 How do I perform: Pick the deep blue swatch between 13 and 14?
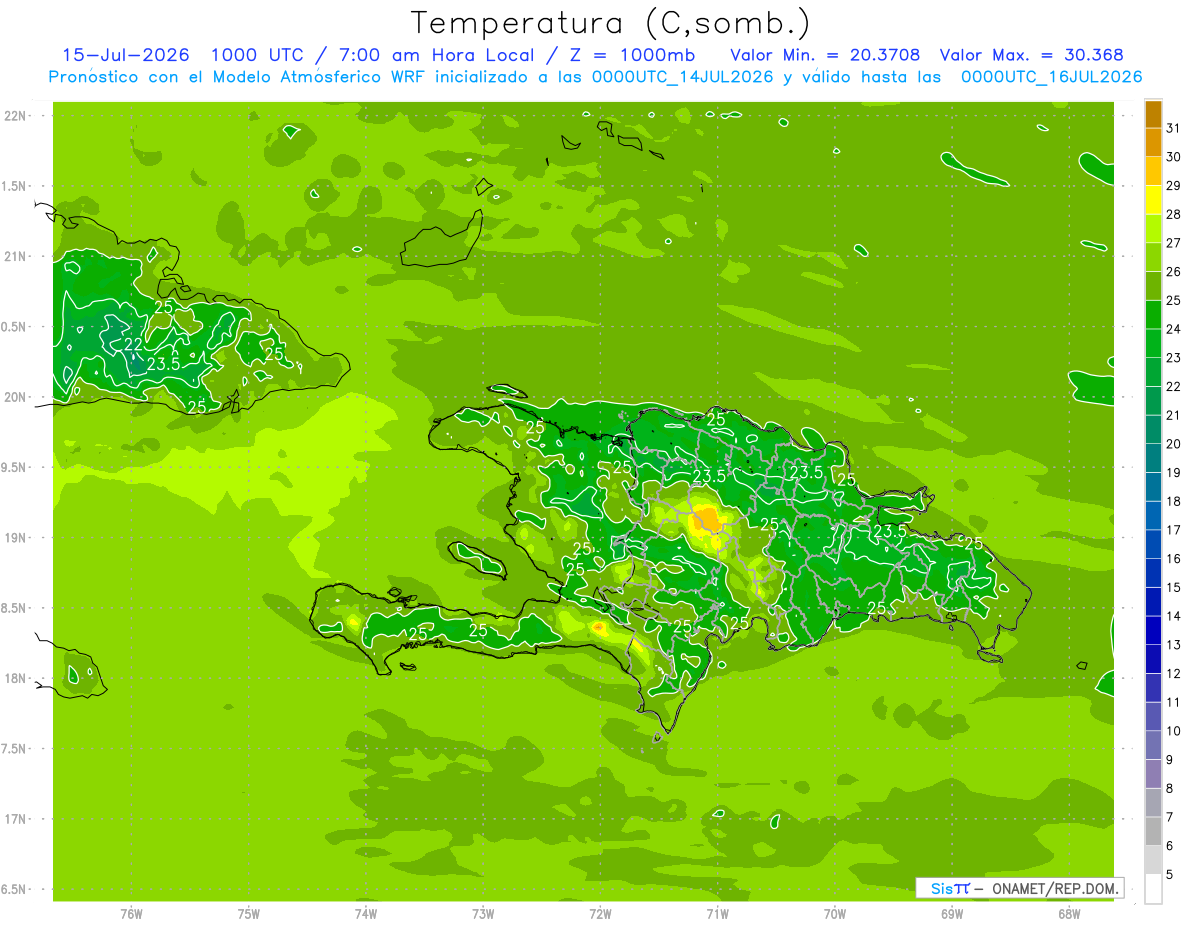click(x=1153, y=631)
